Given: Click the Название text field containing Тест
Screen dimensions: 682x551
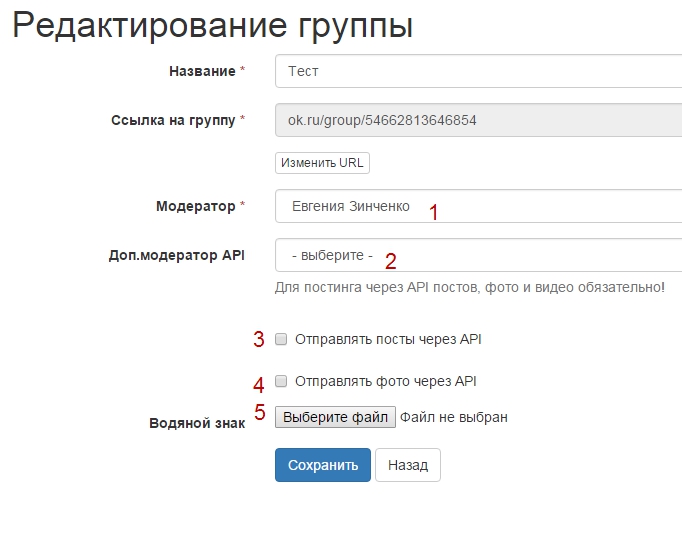Looking at the screenshot, I should [478, 71].
